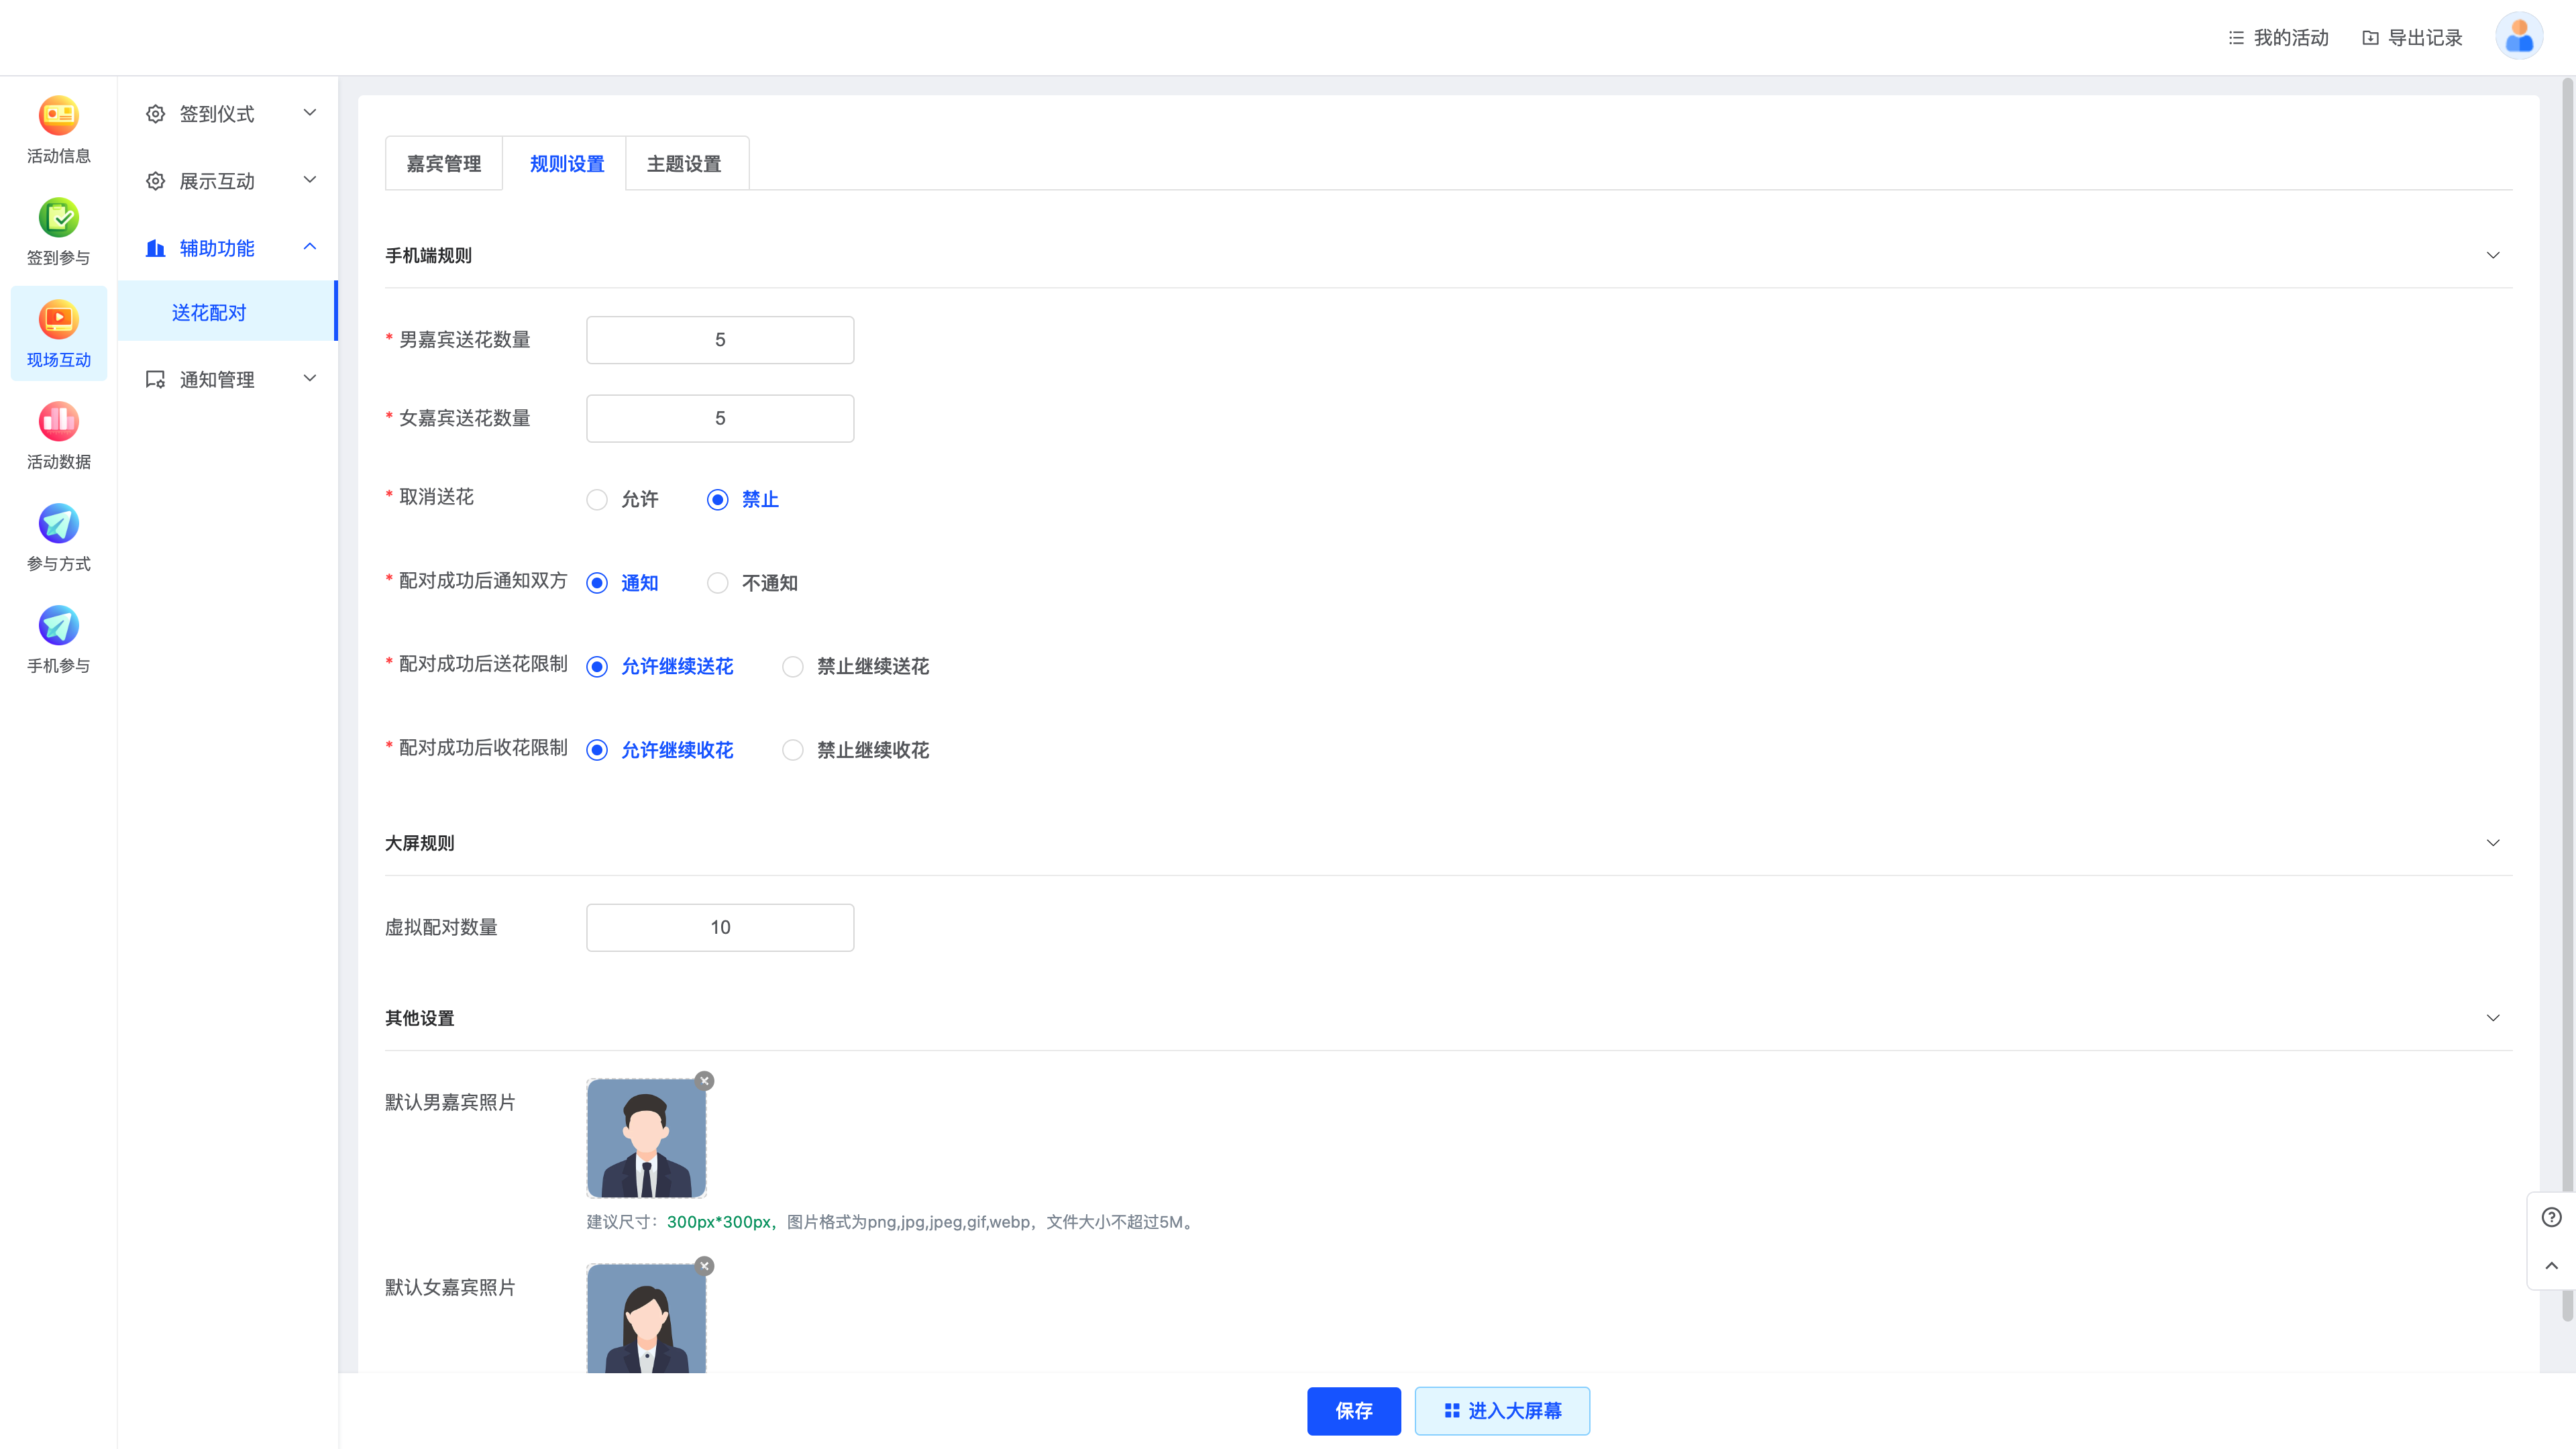This screenshot has height=1449, width=2576.
Task: Remove the default male guest photo
Action: tap(705, 1081)
